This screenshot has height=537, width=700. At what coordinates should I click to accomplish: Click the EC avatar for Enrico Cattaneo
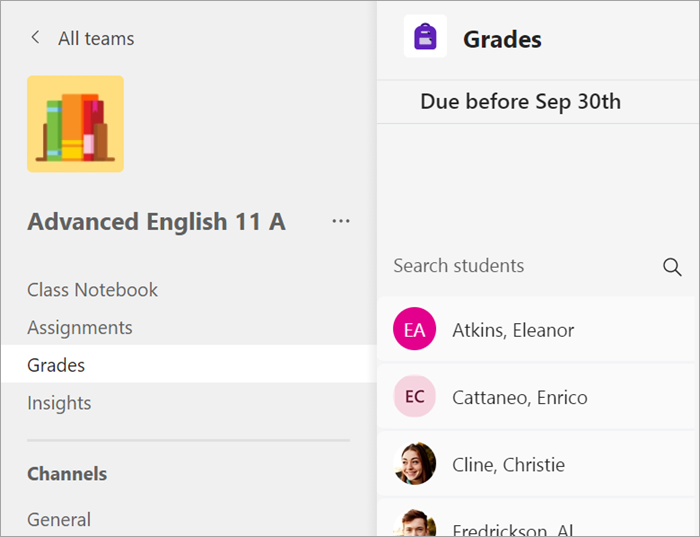click(414, 397)
